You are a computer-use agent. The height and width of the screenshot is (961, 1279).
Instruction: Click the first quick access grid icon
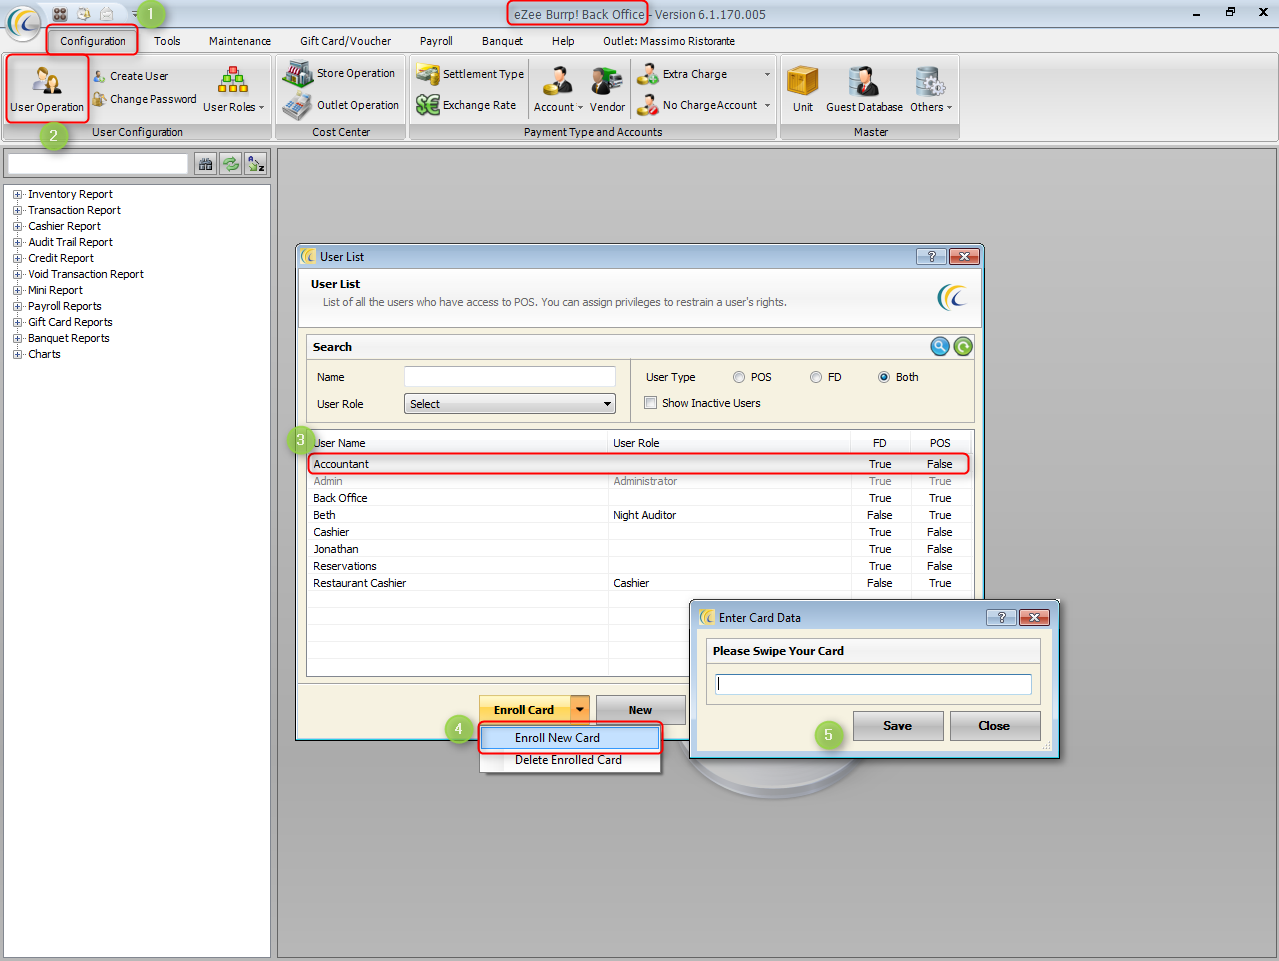(x=60, y=14)
